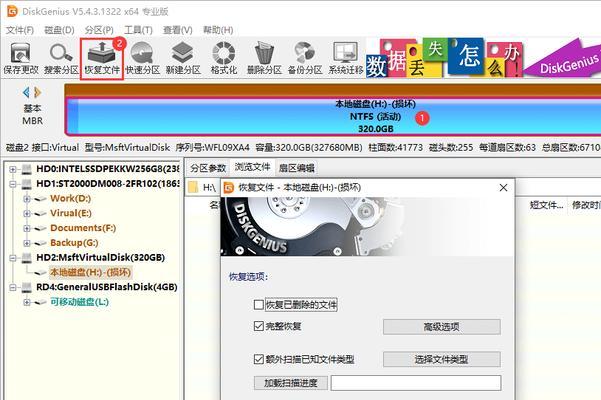Expand the Work(D:) partition node
The height and width of the screenshot is (400, 601).
[27, 199]
